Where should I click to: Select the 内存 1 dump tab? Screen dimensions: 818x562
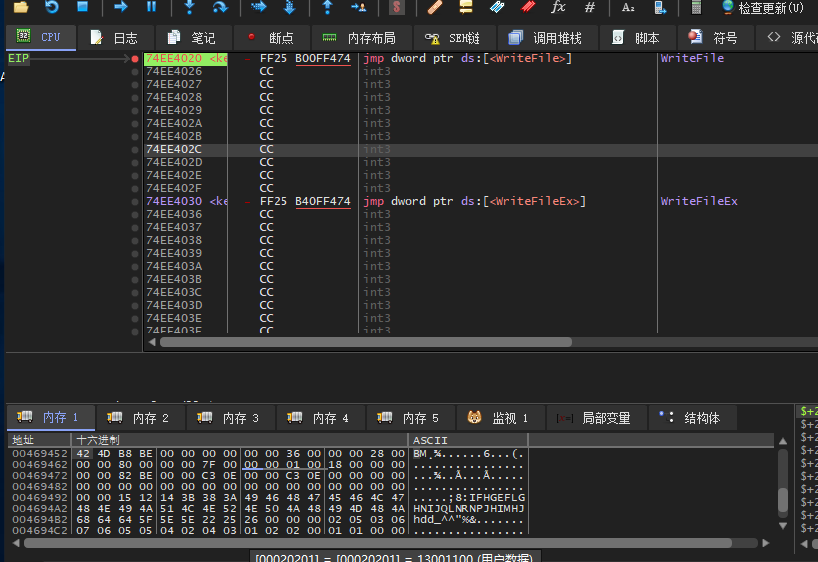click(50, 417)
